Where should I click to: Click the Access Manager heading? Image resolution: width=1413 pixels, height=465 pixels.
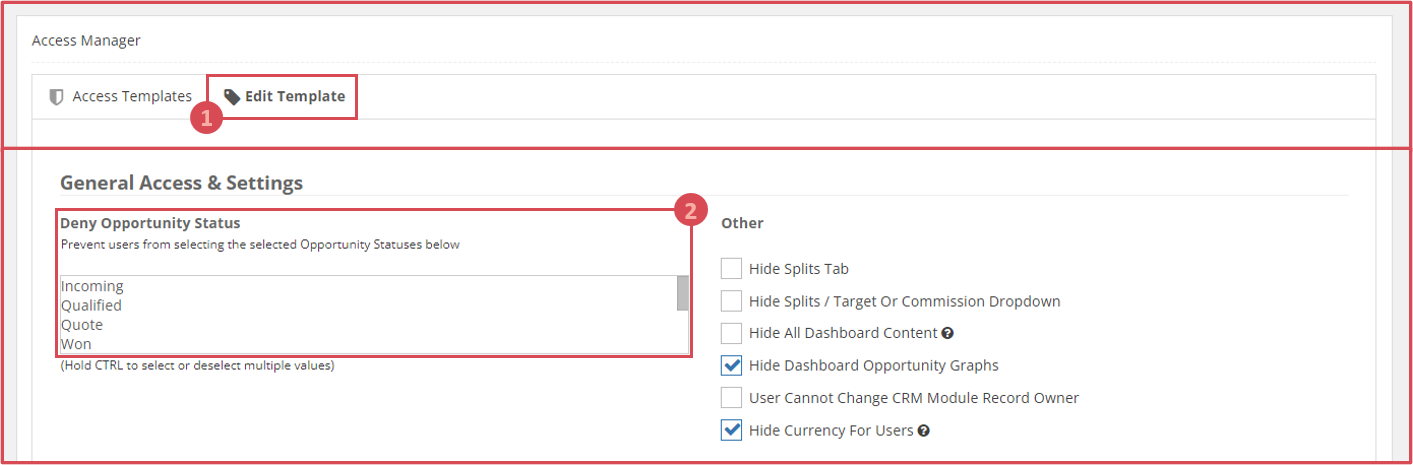tap(86, 41)
